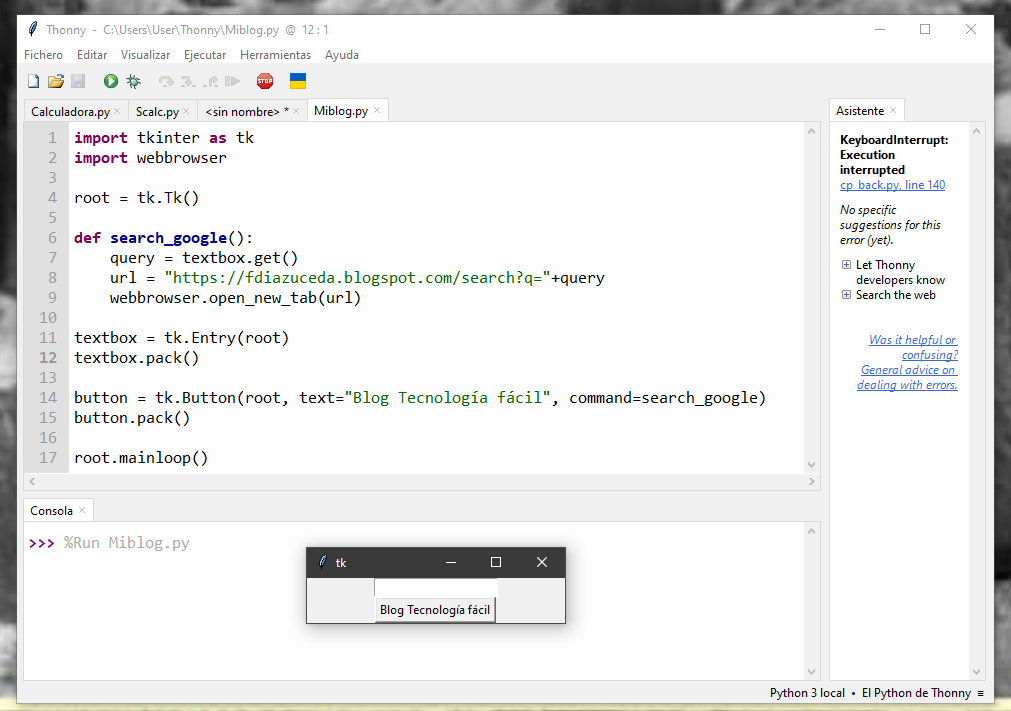Open the Visualizar menu

point(145,55)
